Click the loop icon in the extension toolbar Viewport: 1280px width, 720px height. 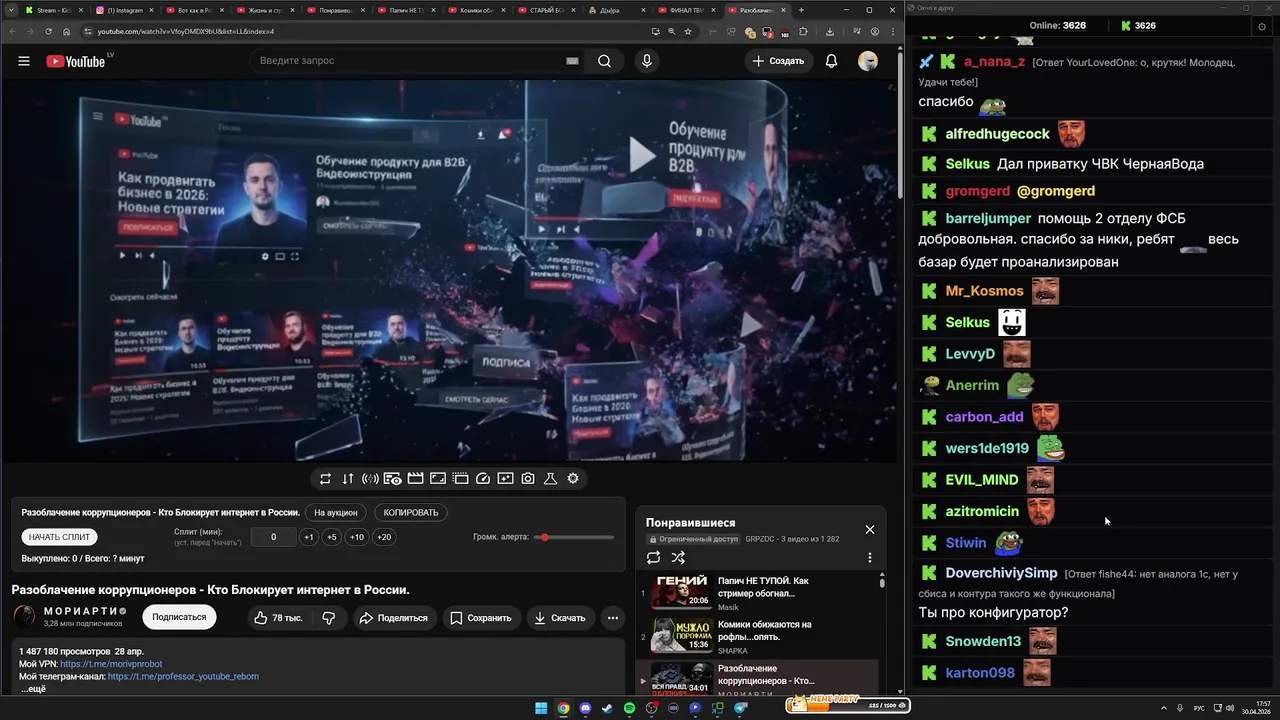pos(325,478)
